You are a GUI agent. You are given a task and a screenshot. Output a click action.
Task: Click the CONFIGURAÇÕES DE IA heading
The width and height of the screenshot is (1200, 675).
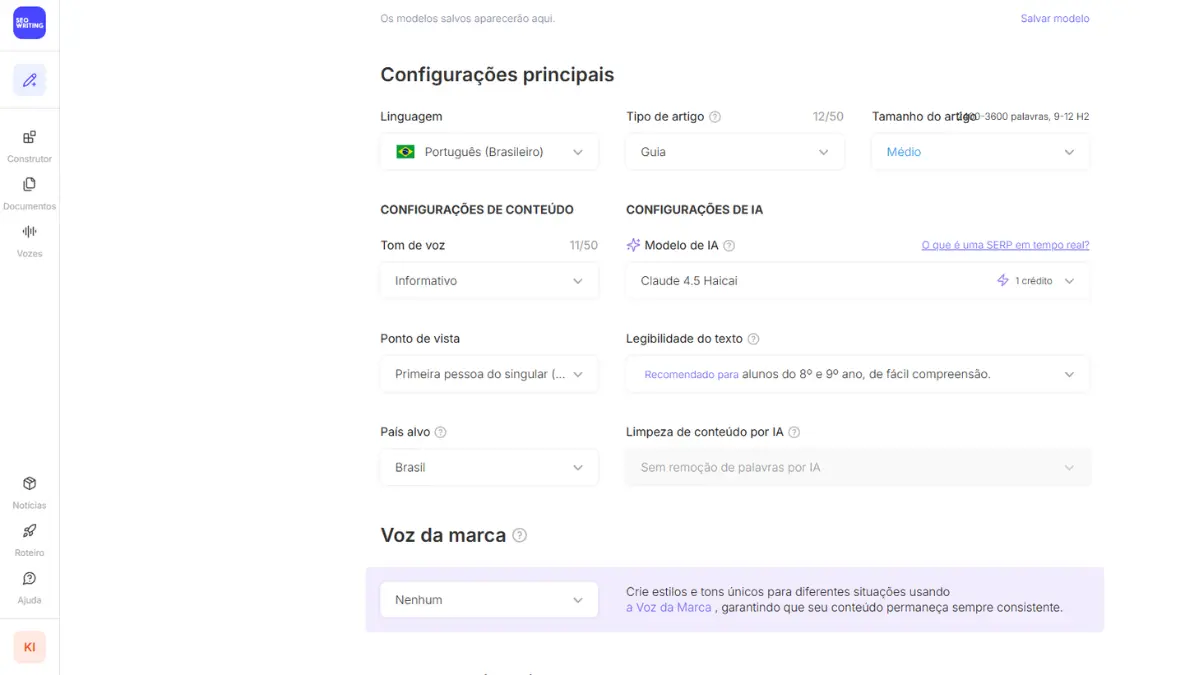tap(695, 210)
